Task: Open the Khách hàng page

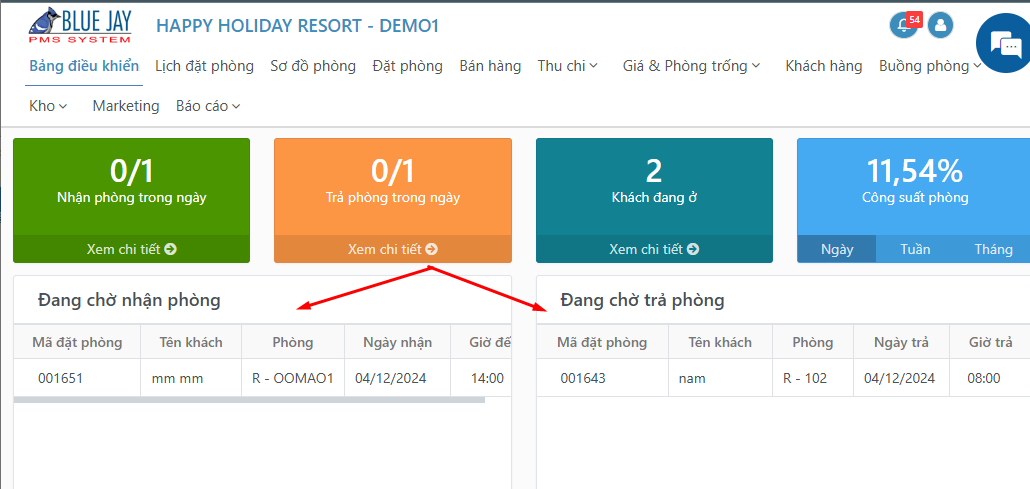Action: pos(824,66)
